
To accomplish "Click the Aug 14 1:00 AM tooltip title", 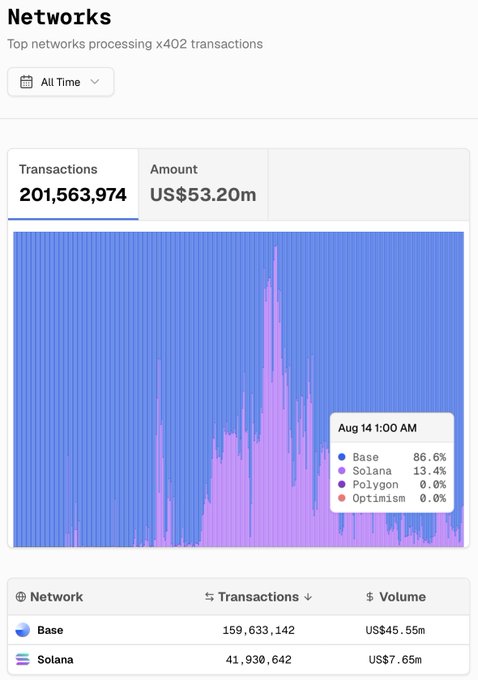I will click(377, 428).
